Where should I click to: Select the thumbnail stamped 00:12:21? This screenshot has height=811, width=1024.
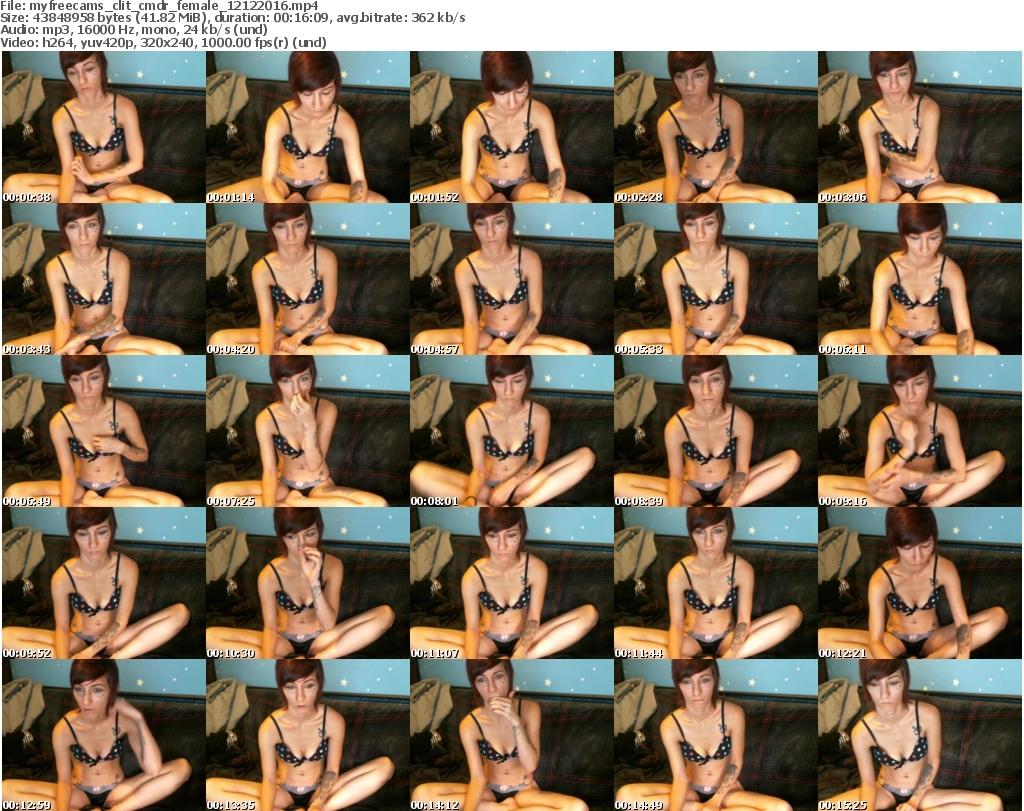[920, 583]
